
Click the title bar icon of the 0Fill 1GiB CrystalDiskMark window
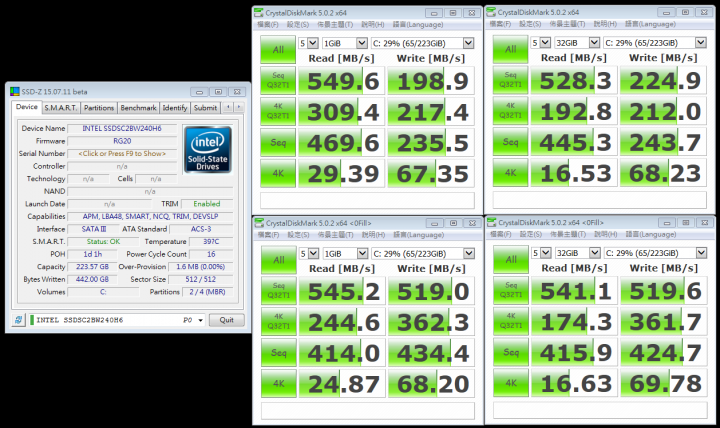click(x=259, y=223)
